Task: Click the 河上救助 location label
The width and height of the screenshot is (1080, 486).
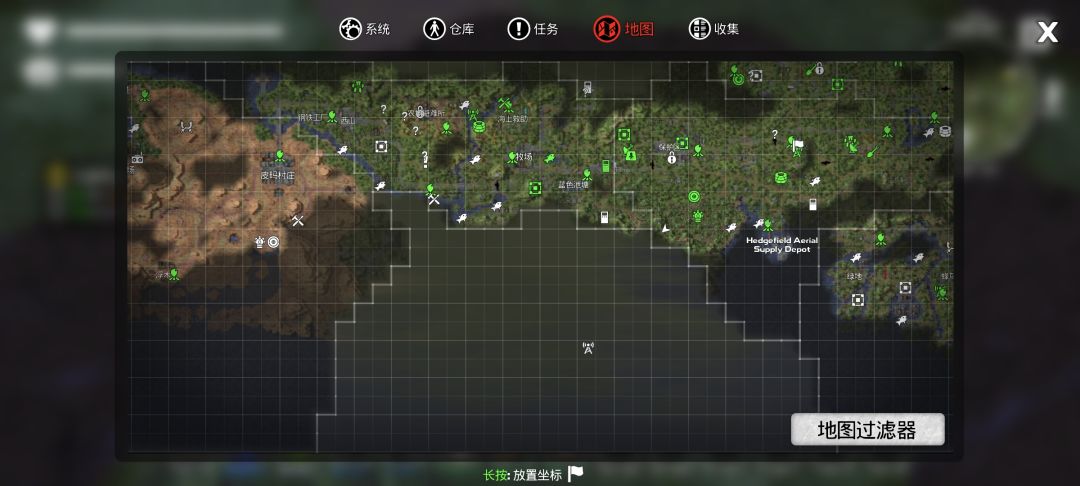Action: pyautogui.click(x=512, y=118)
